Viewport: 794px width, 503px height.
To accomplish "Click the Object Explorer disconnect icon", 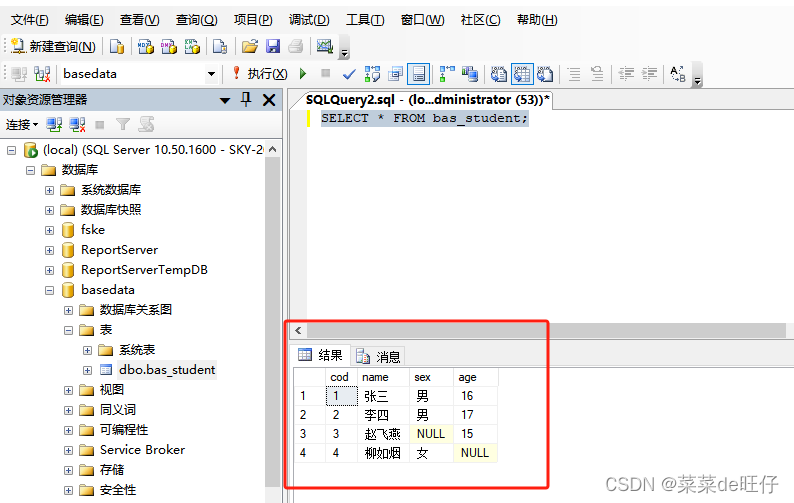I will 77,125.
